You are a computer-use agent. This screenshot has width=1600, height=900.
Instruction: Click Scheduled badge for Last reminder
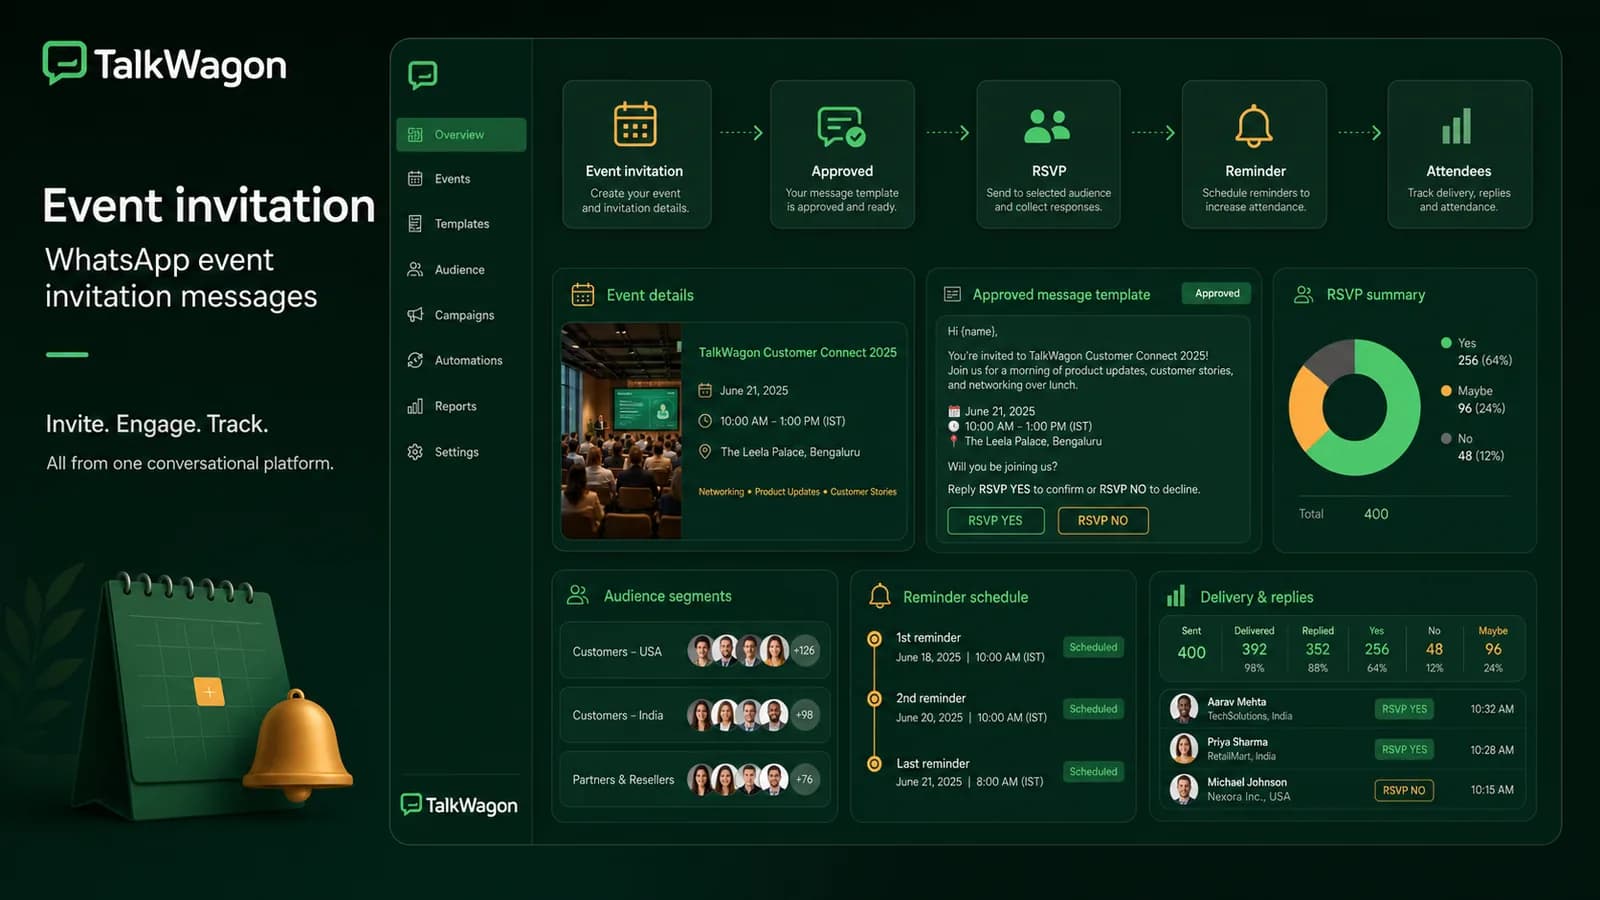pyautogui.click(x=1093, y=771)
